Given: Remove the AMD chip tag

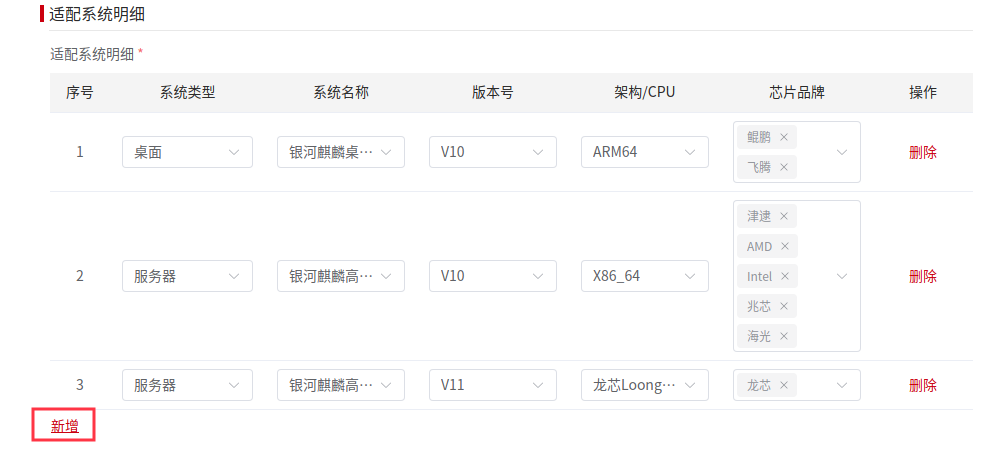Looking at the screenshot, I should click(785, 246).
